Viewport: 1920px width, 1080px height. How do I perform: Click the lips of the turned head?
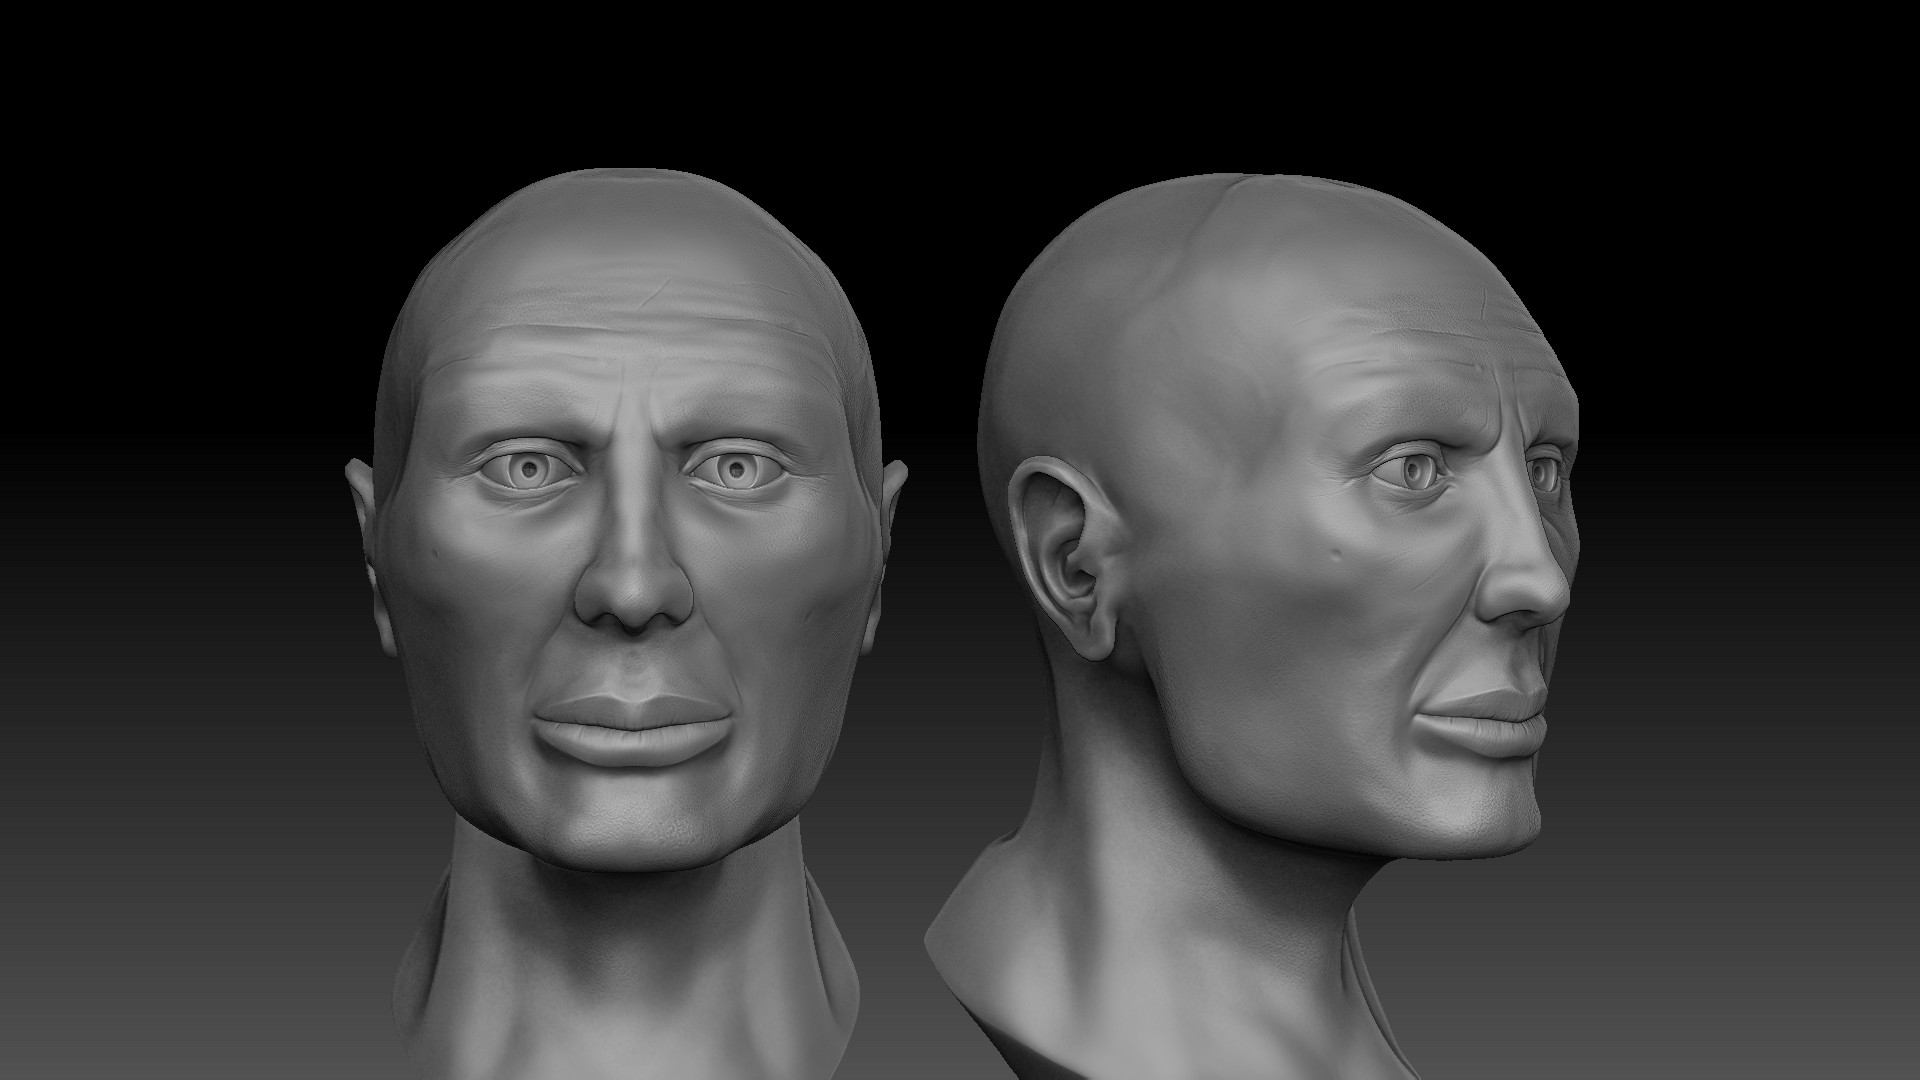pyautogui.click(x=1492, y=720)
